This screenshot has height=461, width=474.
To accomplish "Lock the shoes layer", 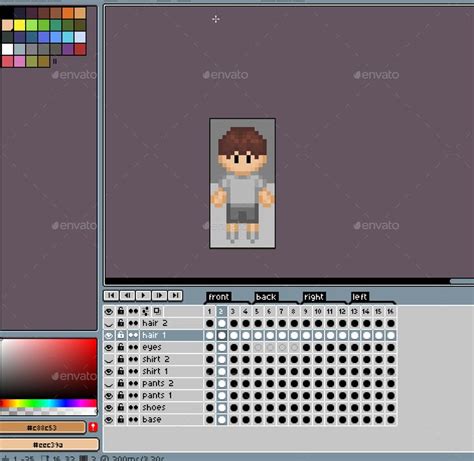I will click(121, 407).
